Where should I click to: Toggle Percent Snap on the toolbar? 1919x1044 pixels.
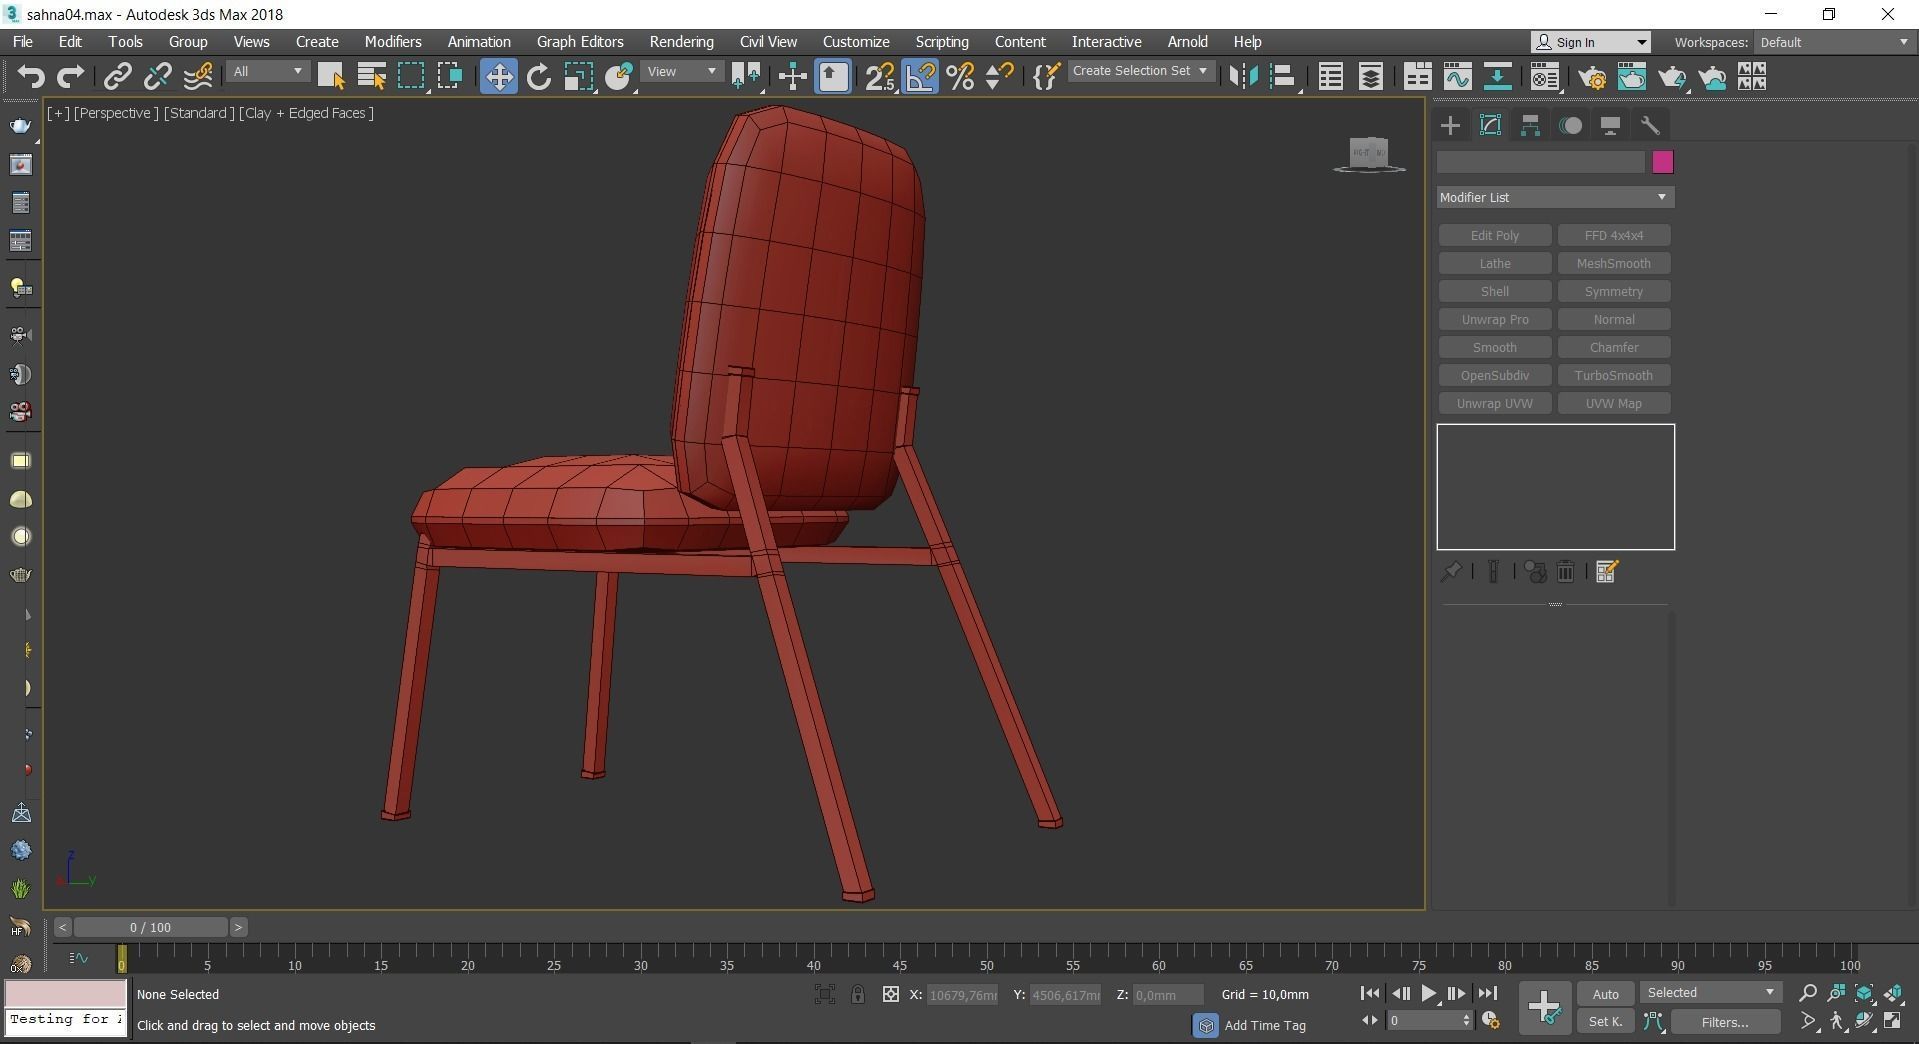[x=961, y=77]
